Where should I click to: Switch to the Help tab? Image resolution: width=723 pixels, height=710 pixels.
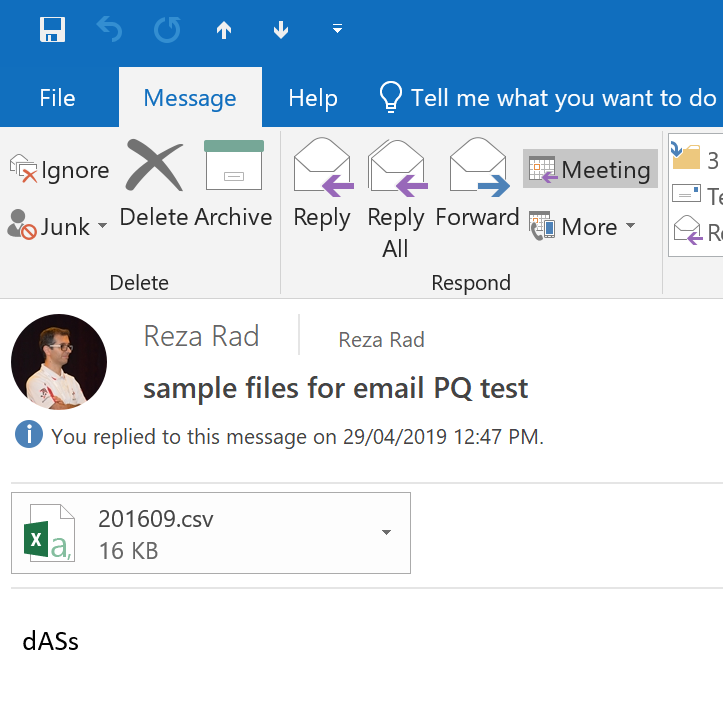313,98
